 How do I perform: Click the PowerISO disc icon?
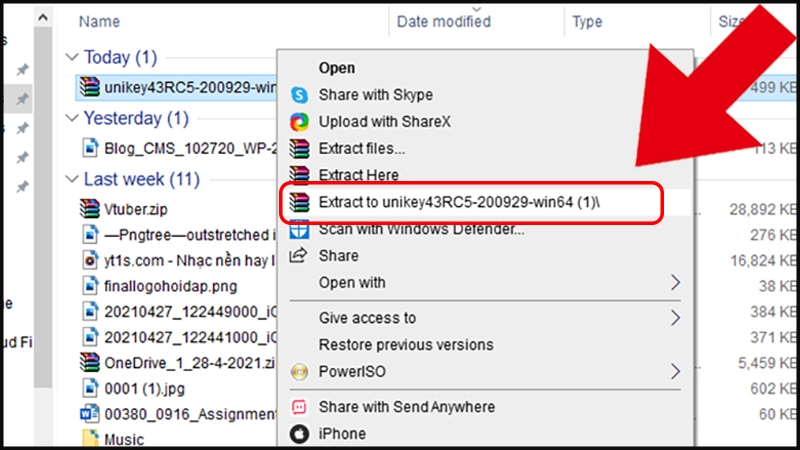pyautogui.click(x=299, y=372)
